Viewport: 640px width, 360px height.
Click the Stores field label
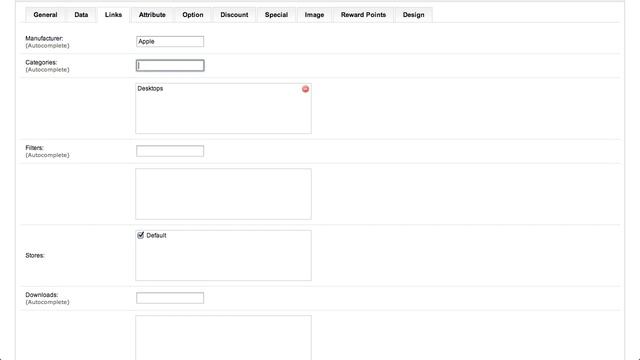[35, 256]
